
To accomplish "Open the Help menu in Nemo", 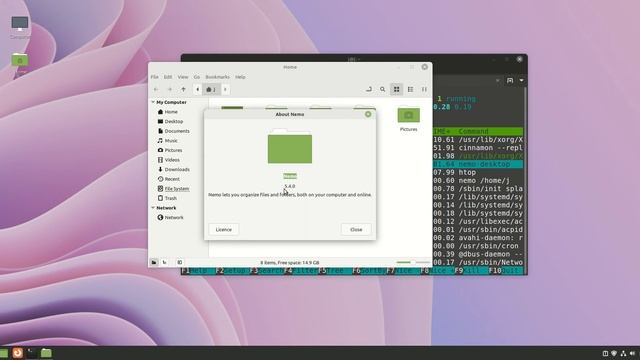I will (240, 77).
